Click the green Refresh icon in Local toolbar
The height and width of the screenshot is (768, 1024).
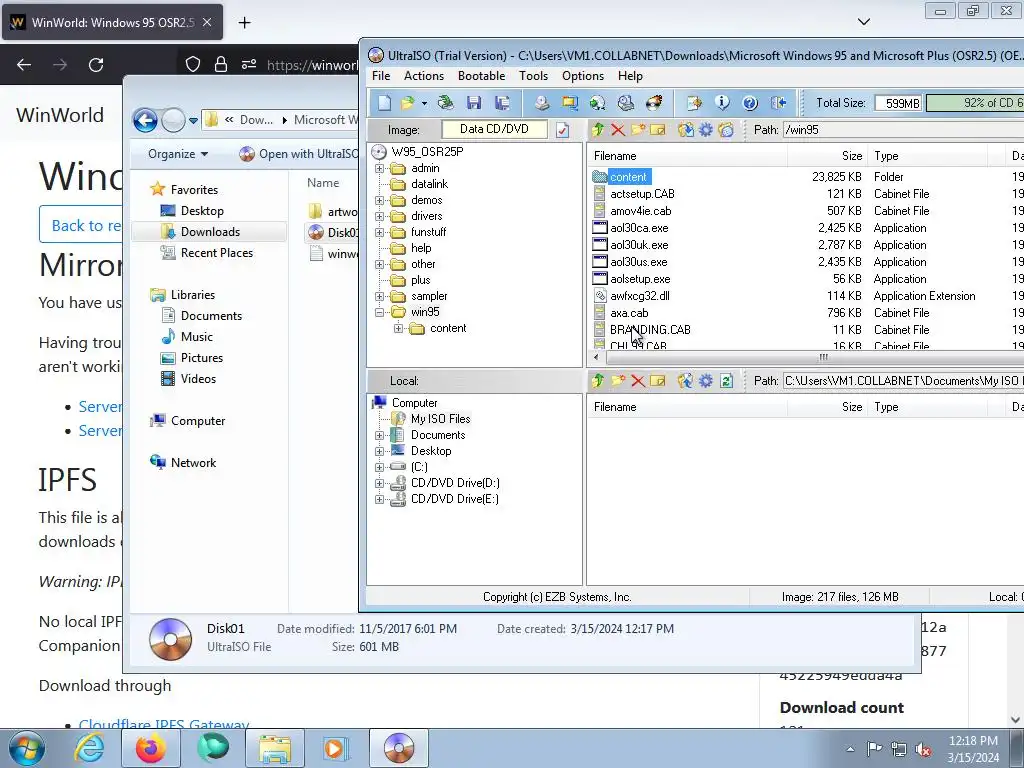(726, 381)
